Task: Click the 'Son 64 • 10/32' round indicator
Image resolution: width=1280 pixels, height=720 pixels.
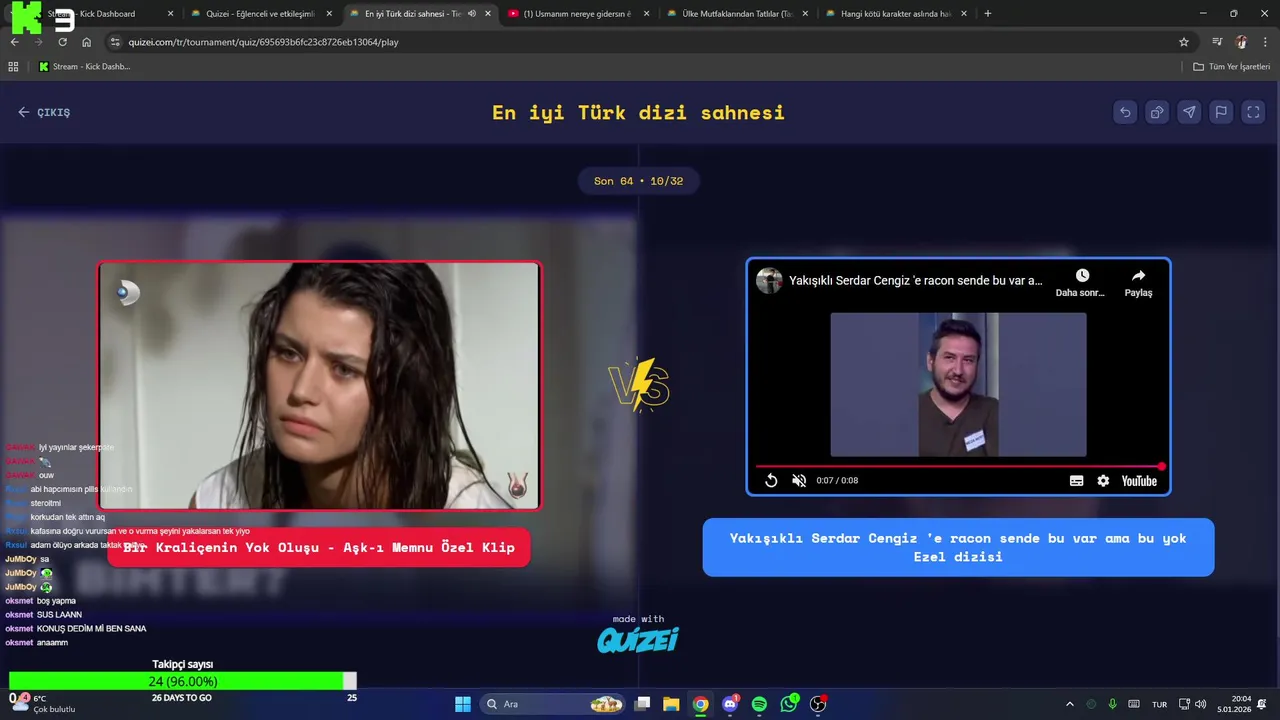Action: [x=638, y=181]
